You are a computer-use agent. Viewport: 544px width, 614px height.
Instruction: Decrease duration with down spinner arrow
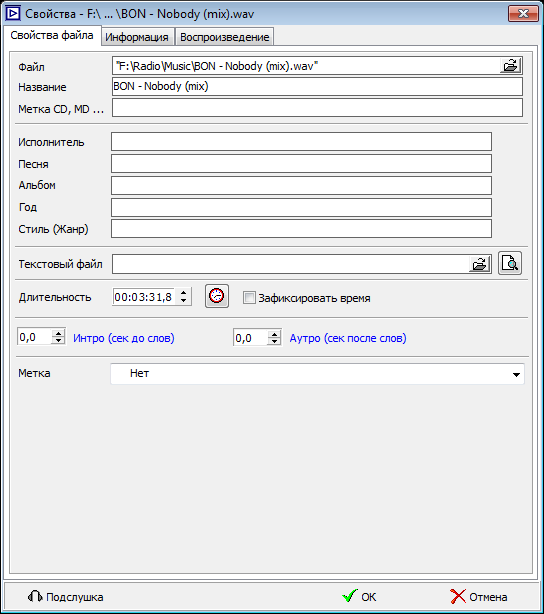183,300
